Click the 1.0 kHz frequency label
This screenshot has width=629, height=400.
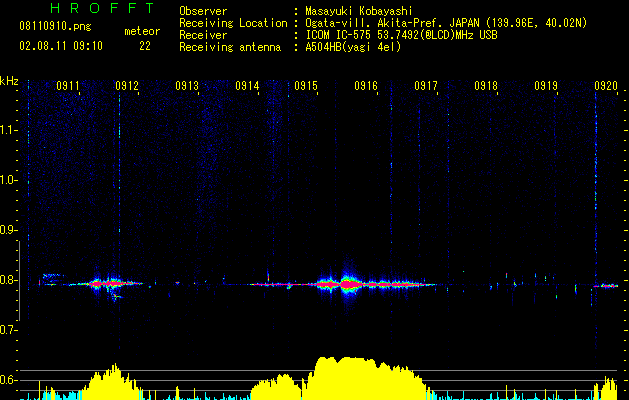(x=7, y=180)
